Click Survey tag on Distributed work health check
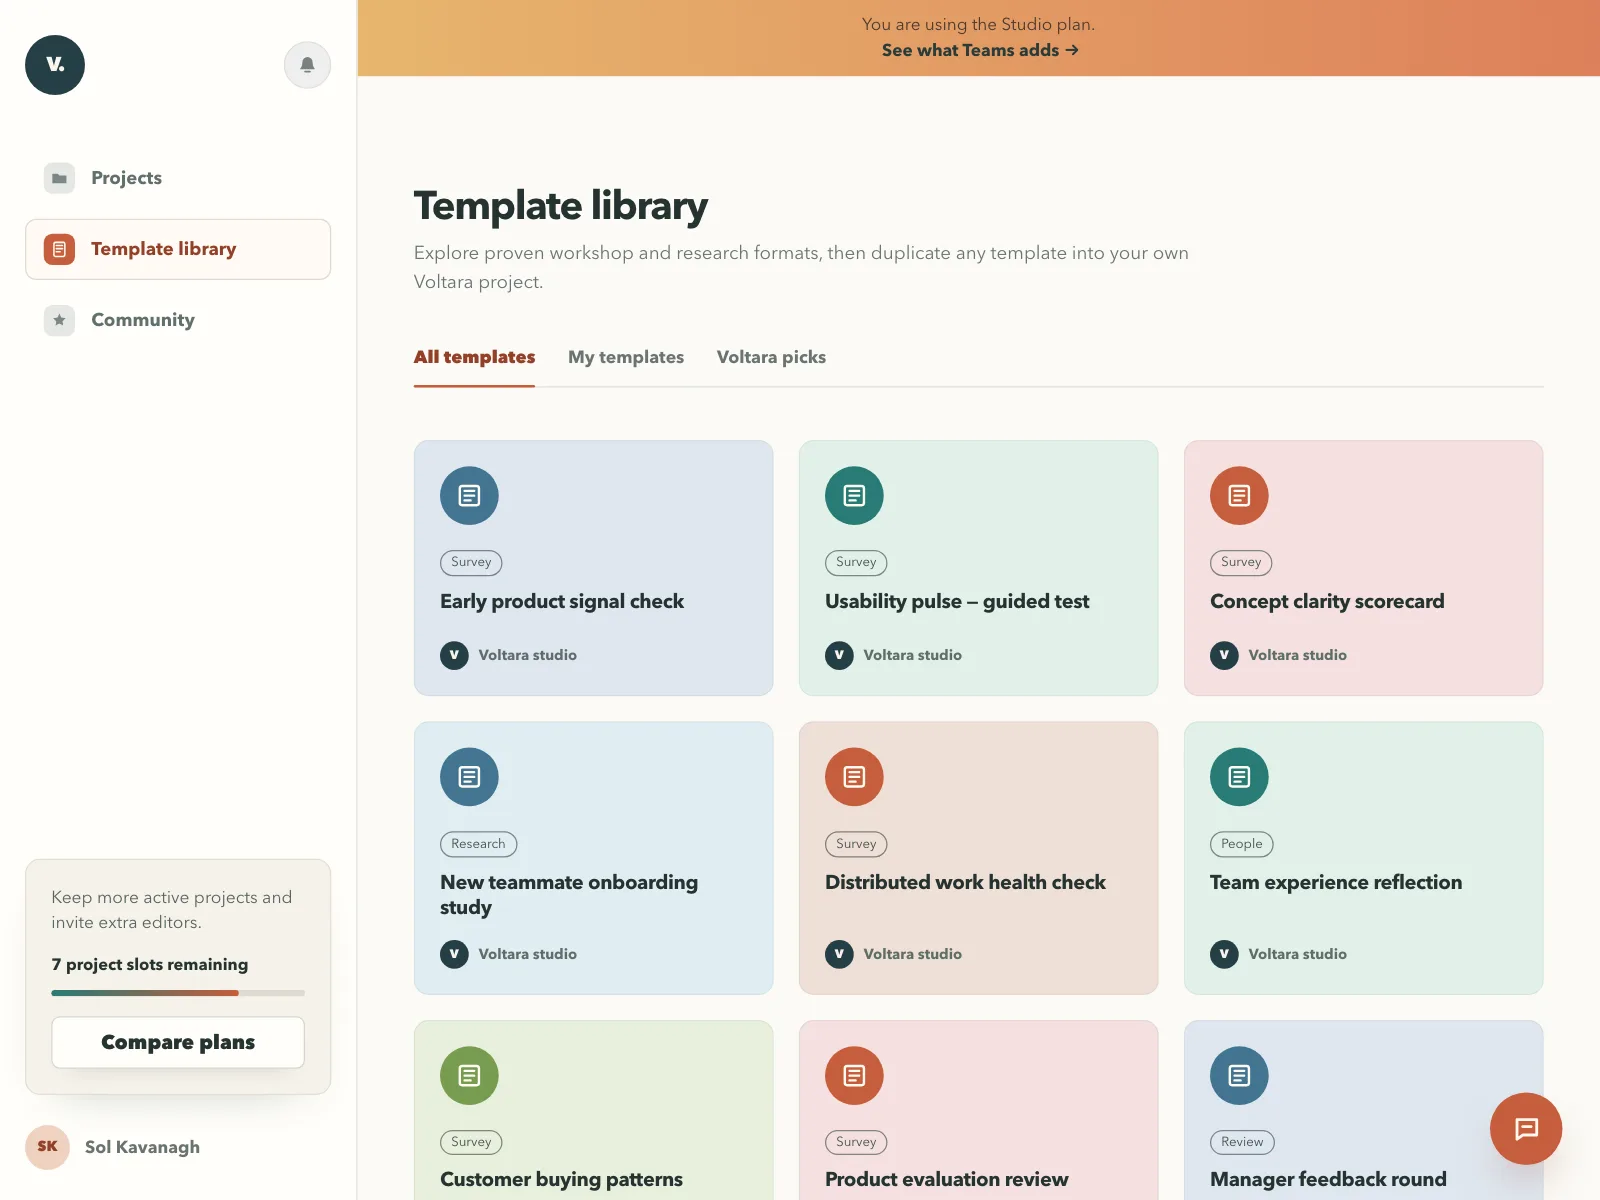This screenshot has height=1200, width=1600. coord(856,844)
